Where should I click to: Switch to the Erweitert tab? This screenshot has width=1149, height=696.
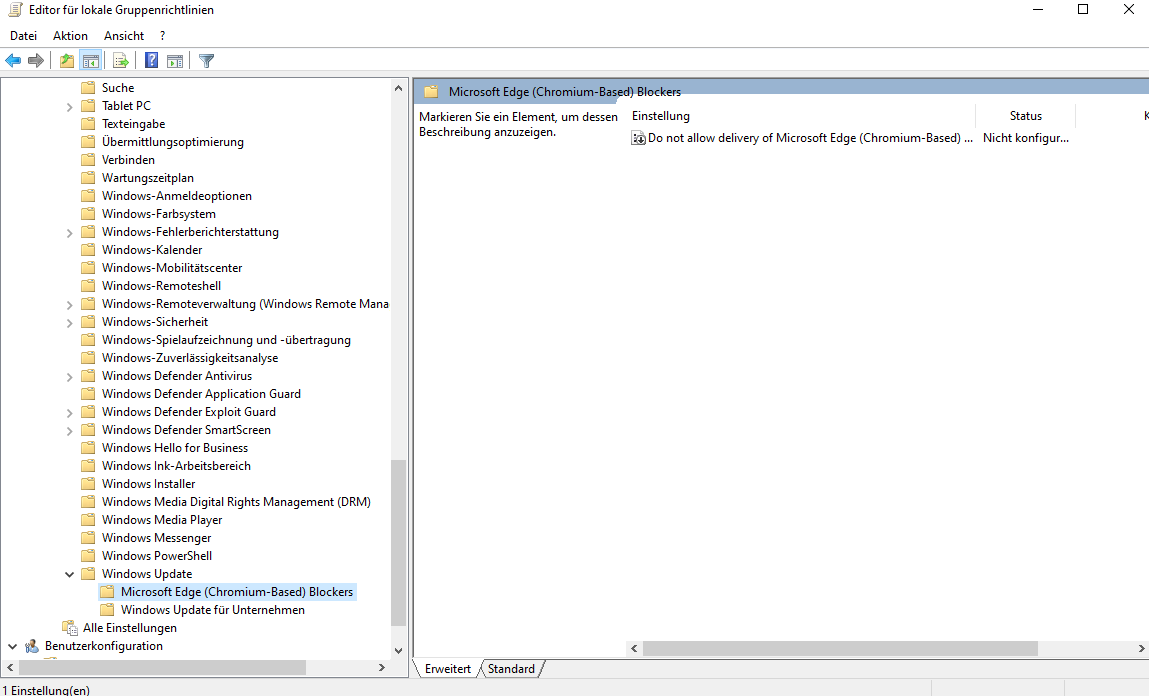point(448,669)
